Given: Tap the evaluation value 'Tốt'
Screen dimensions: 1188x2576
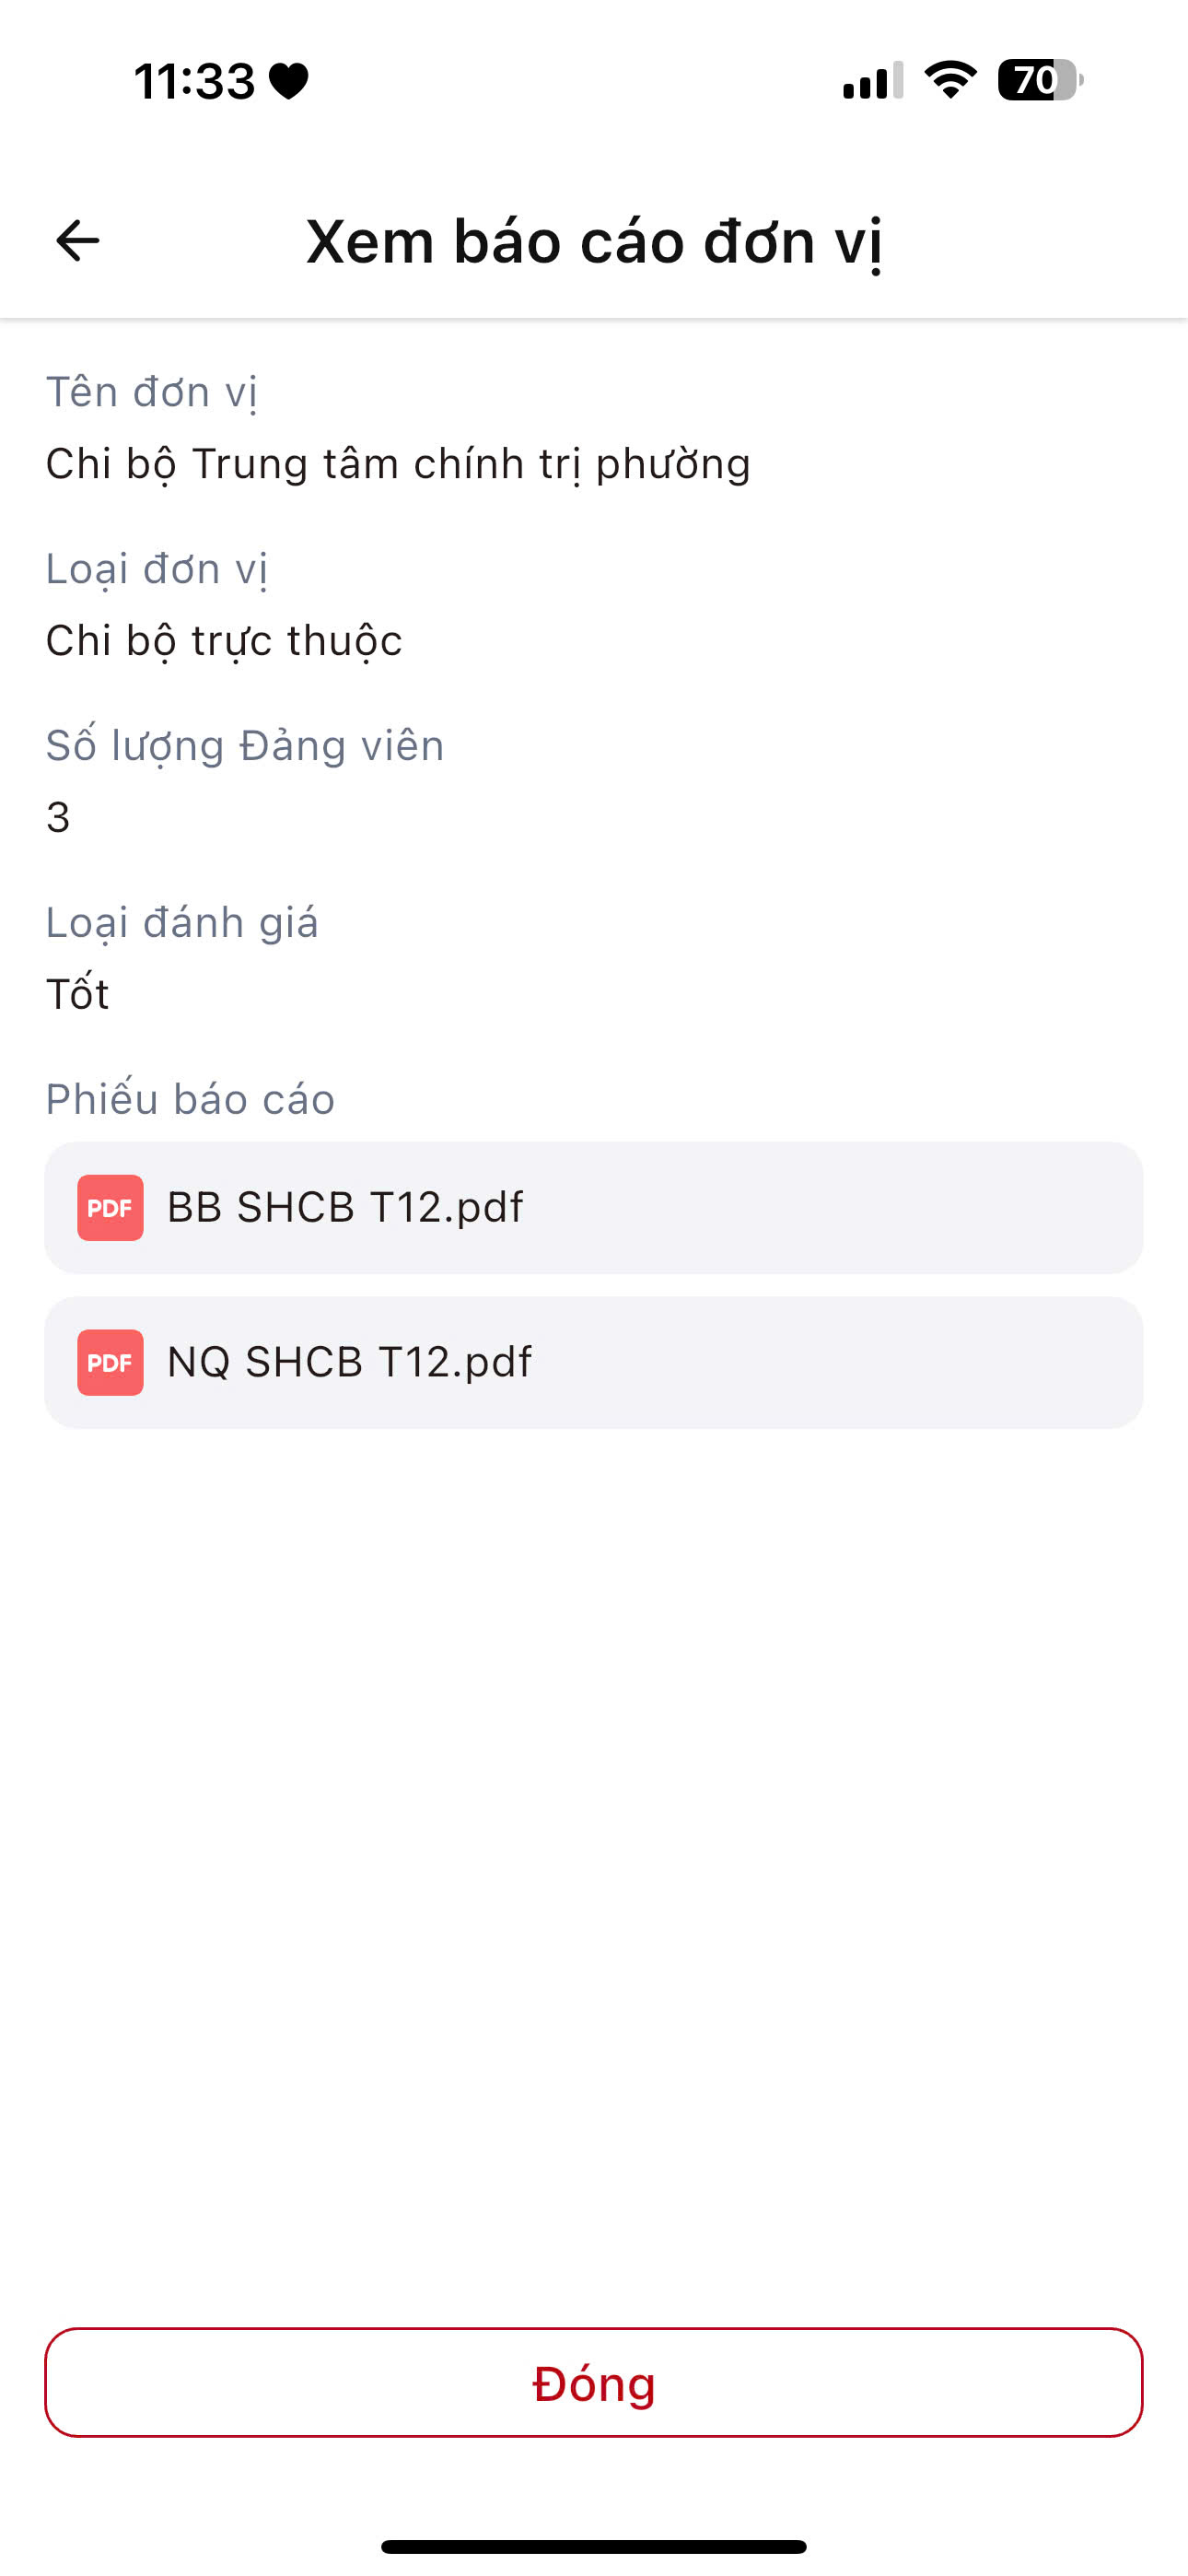Looking at the screenshot, I should pos(77,994).
